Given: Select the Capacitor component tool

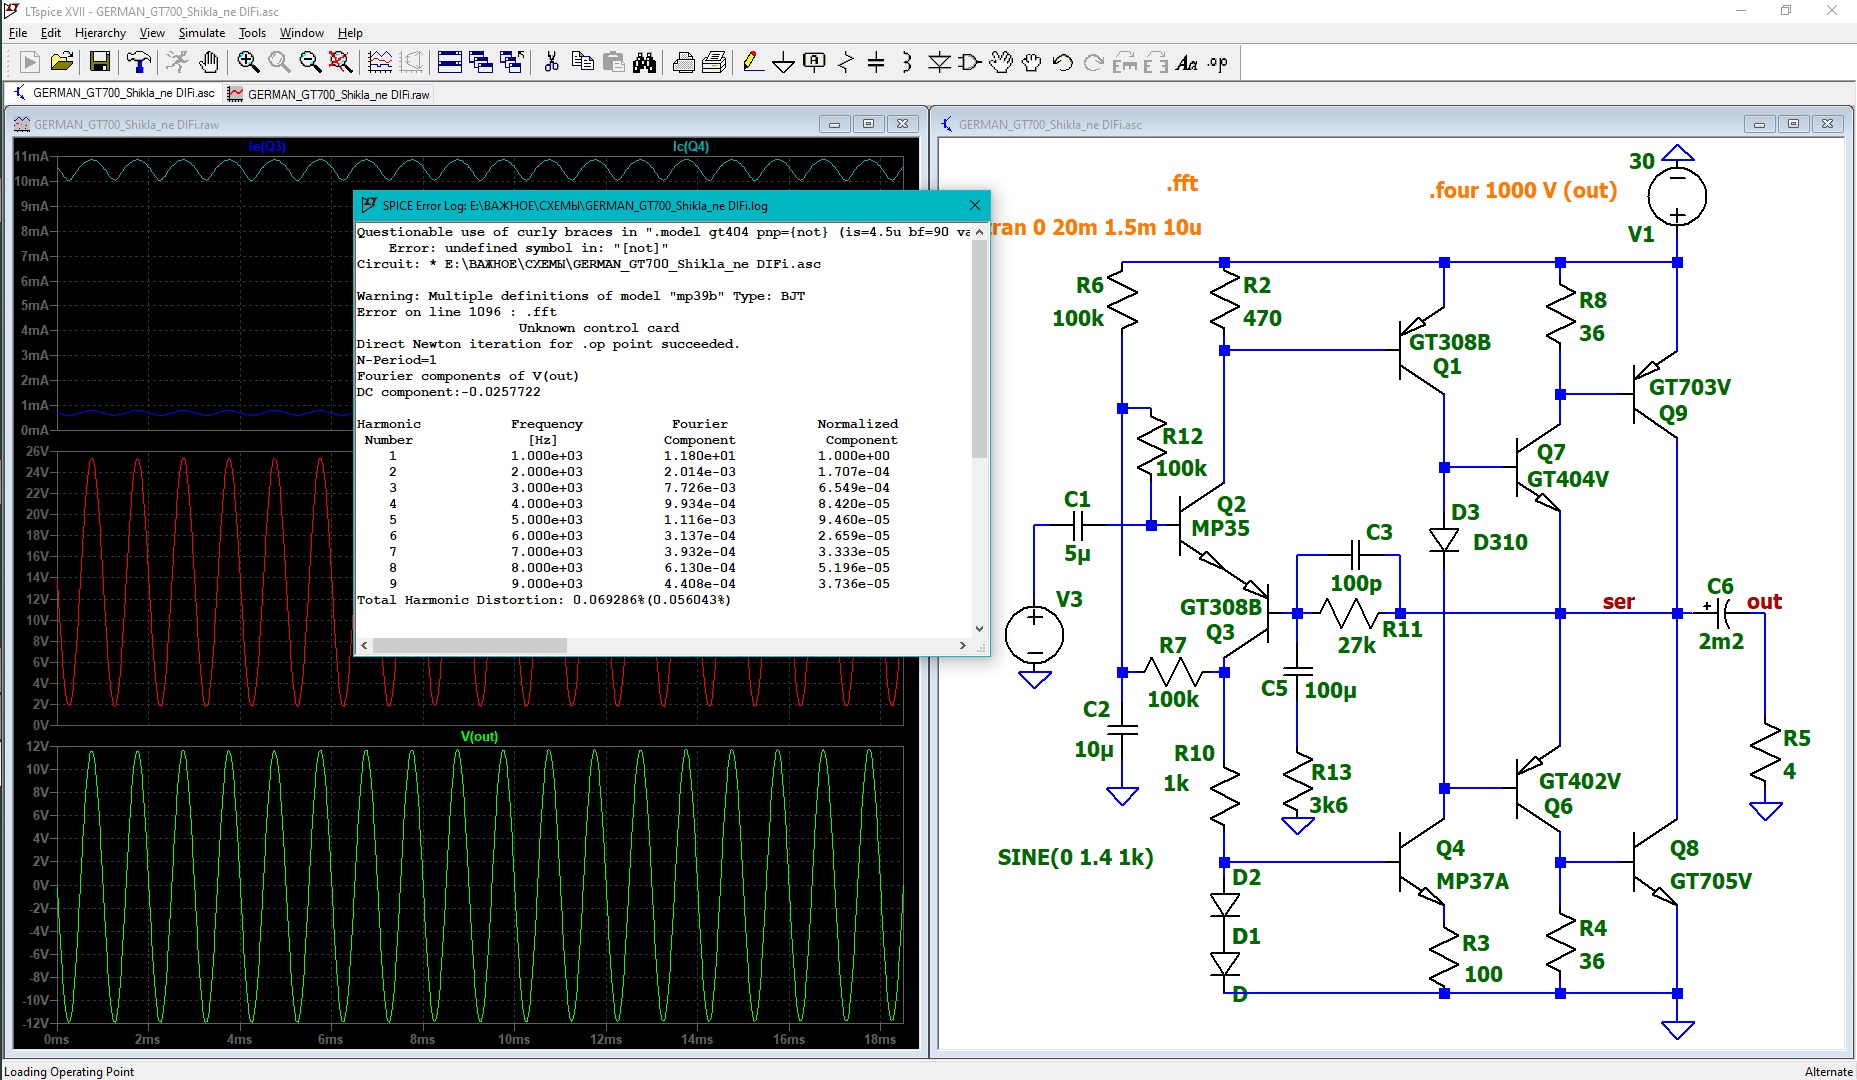Looking at the screenshot, I should coord(876,62).
